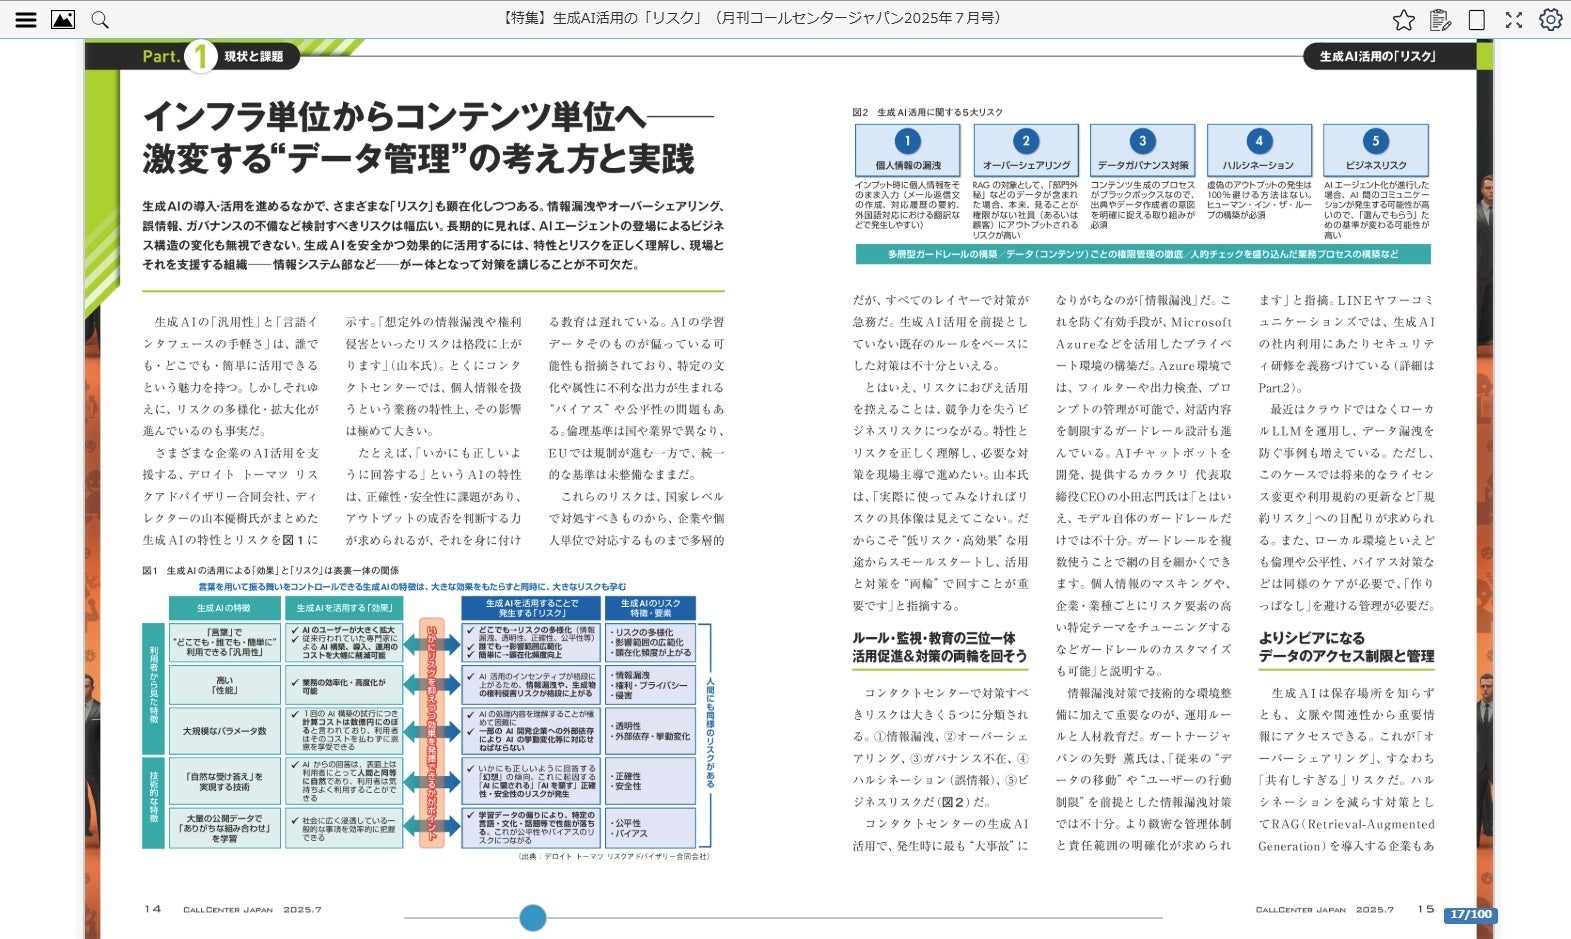Enter fullscreen with the arrows icon

(x=1514, y=19)
